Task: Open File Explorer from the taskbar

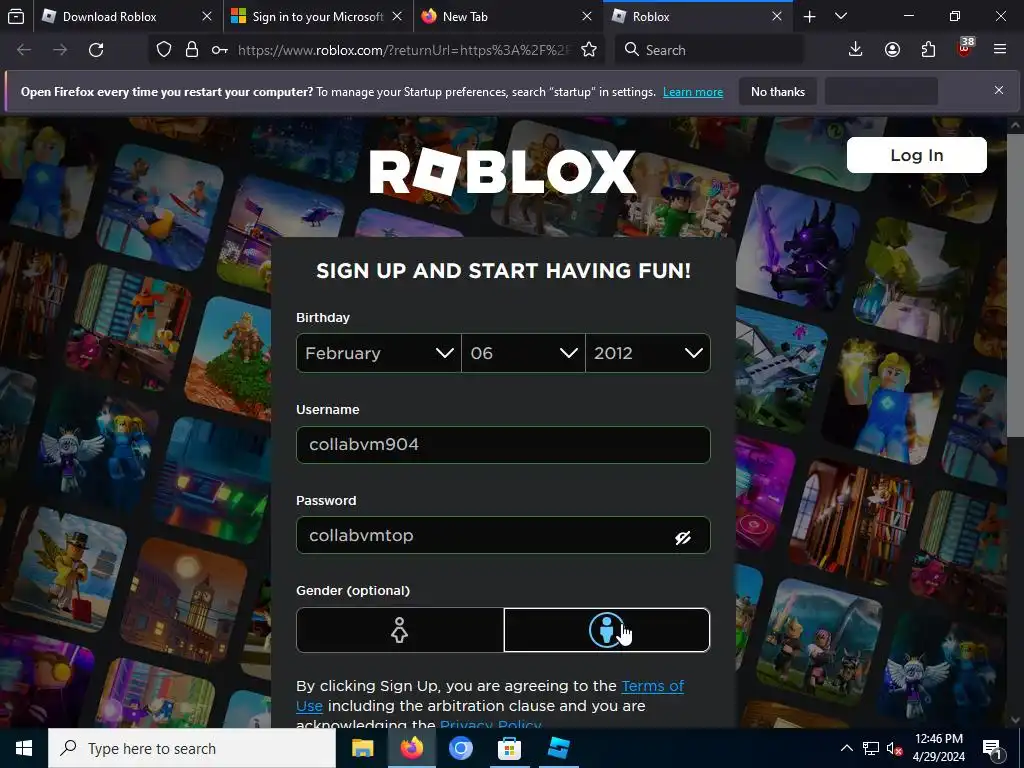Action: pyautogui.click(x=362, y=748)
